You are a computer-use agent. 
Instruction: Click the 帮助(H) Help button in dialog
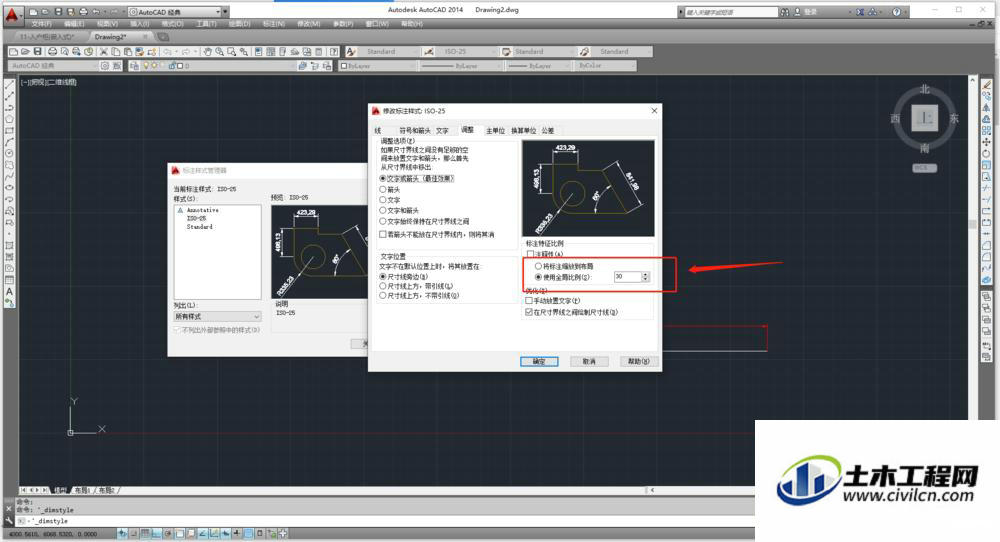coord(638,362)
